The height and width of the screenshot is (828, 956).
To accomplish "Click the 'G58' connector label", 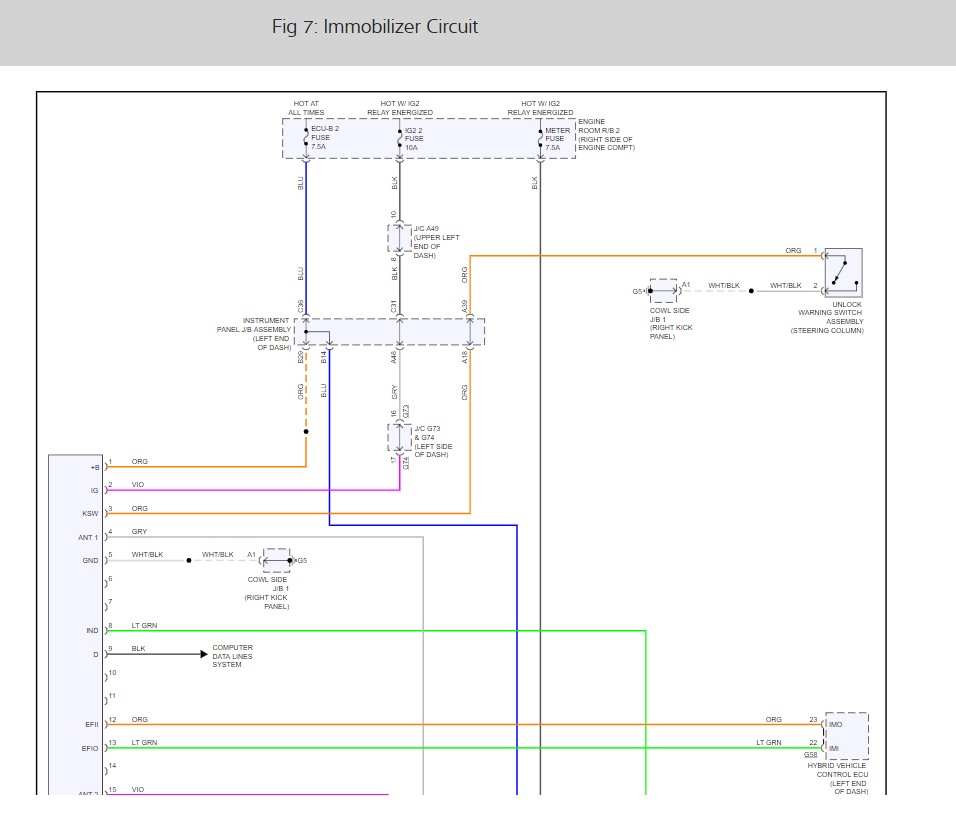I will point(810,755).
